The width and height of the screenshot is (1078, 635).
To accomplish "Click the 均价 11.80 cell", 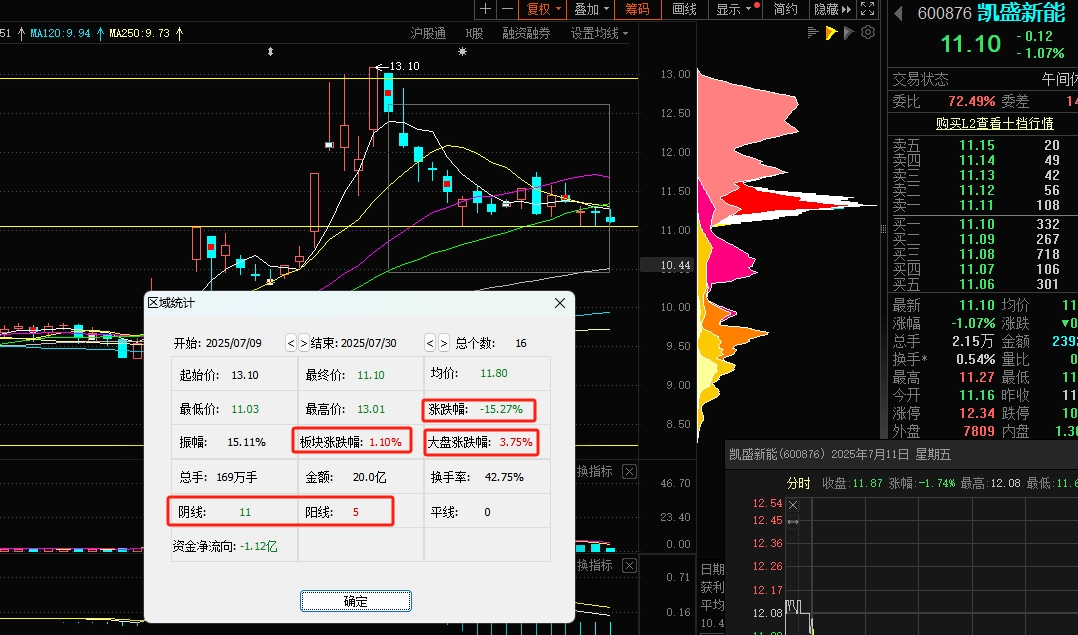I will [x=487, y=374].
